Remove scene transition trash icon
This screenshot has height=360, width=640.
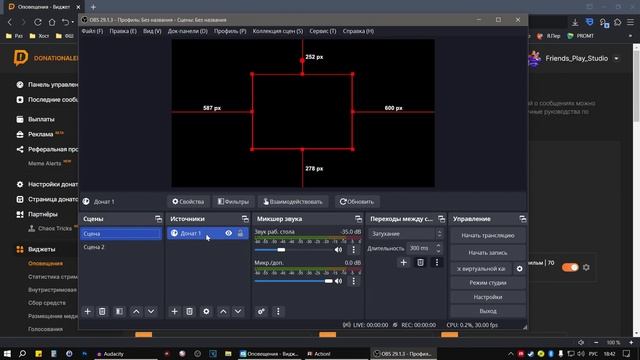click(x=420, y=262)
